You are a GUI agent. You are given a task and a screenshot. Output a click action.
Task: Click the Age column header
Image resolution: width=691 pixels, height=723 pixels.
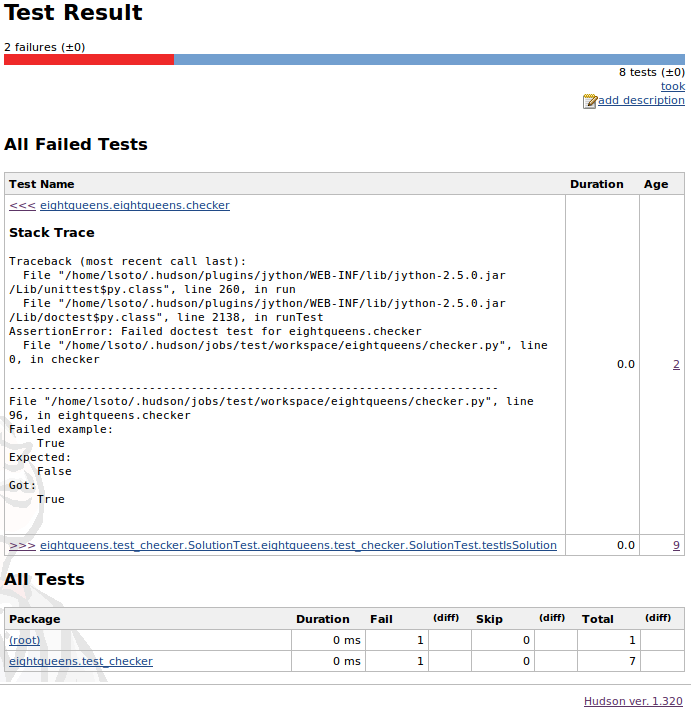click(x=656, y=184)
